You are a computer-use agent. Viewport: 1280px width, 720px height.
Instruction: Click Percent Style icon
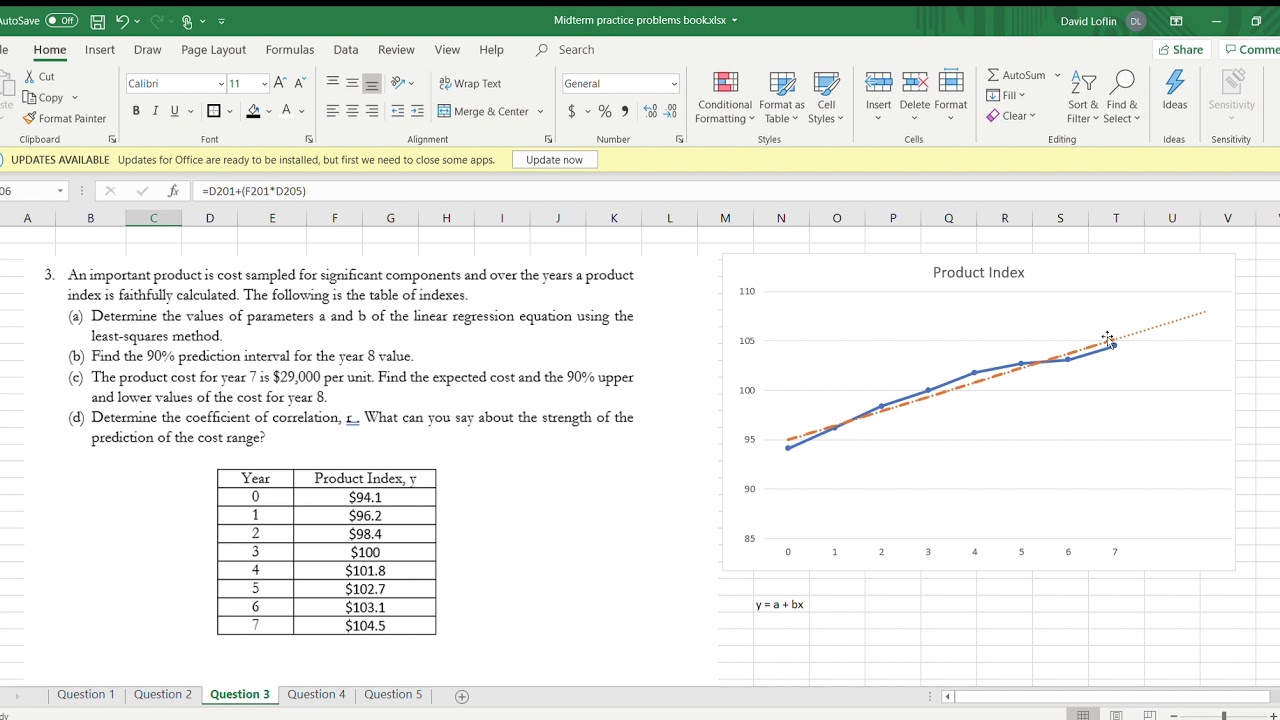(x=605, y=111)
